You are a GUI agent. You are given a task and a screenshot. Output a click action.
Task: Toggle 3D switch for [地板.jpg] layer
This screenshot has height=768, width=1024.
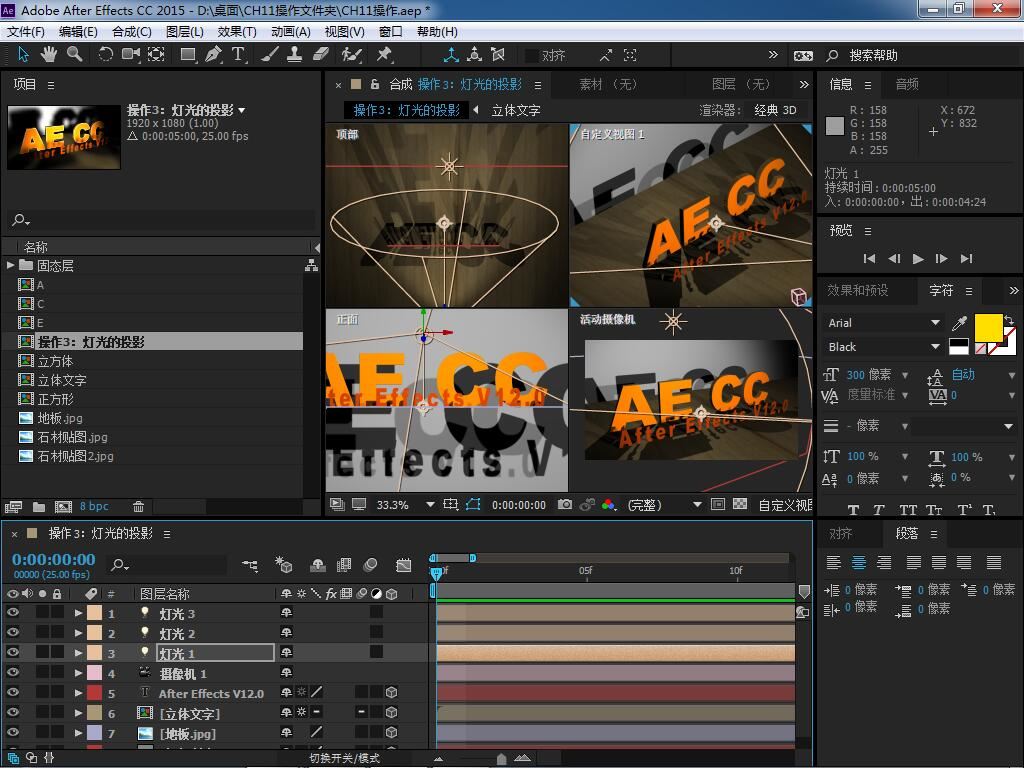point(391,733)
